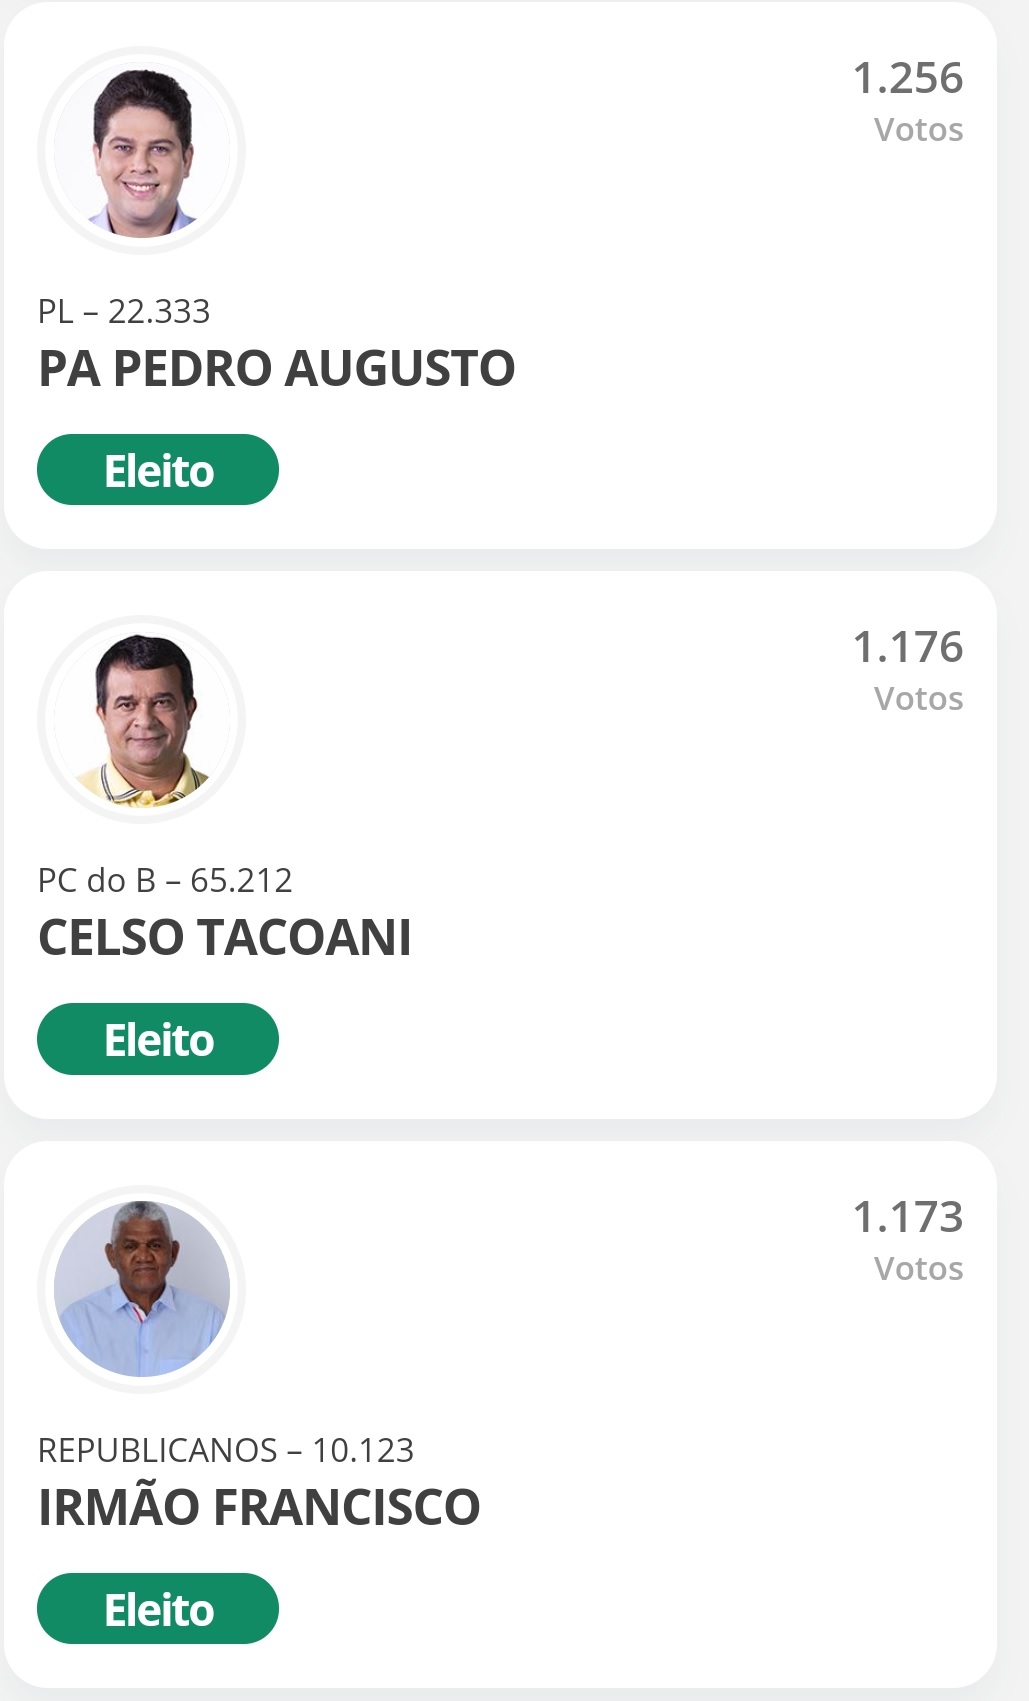Image resolution: width=1029 pixels, height=1701 pixels.
Task: Click blank space right of CELSO TACOANI name
Action: coord(700,938)
